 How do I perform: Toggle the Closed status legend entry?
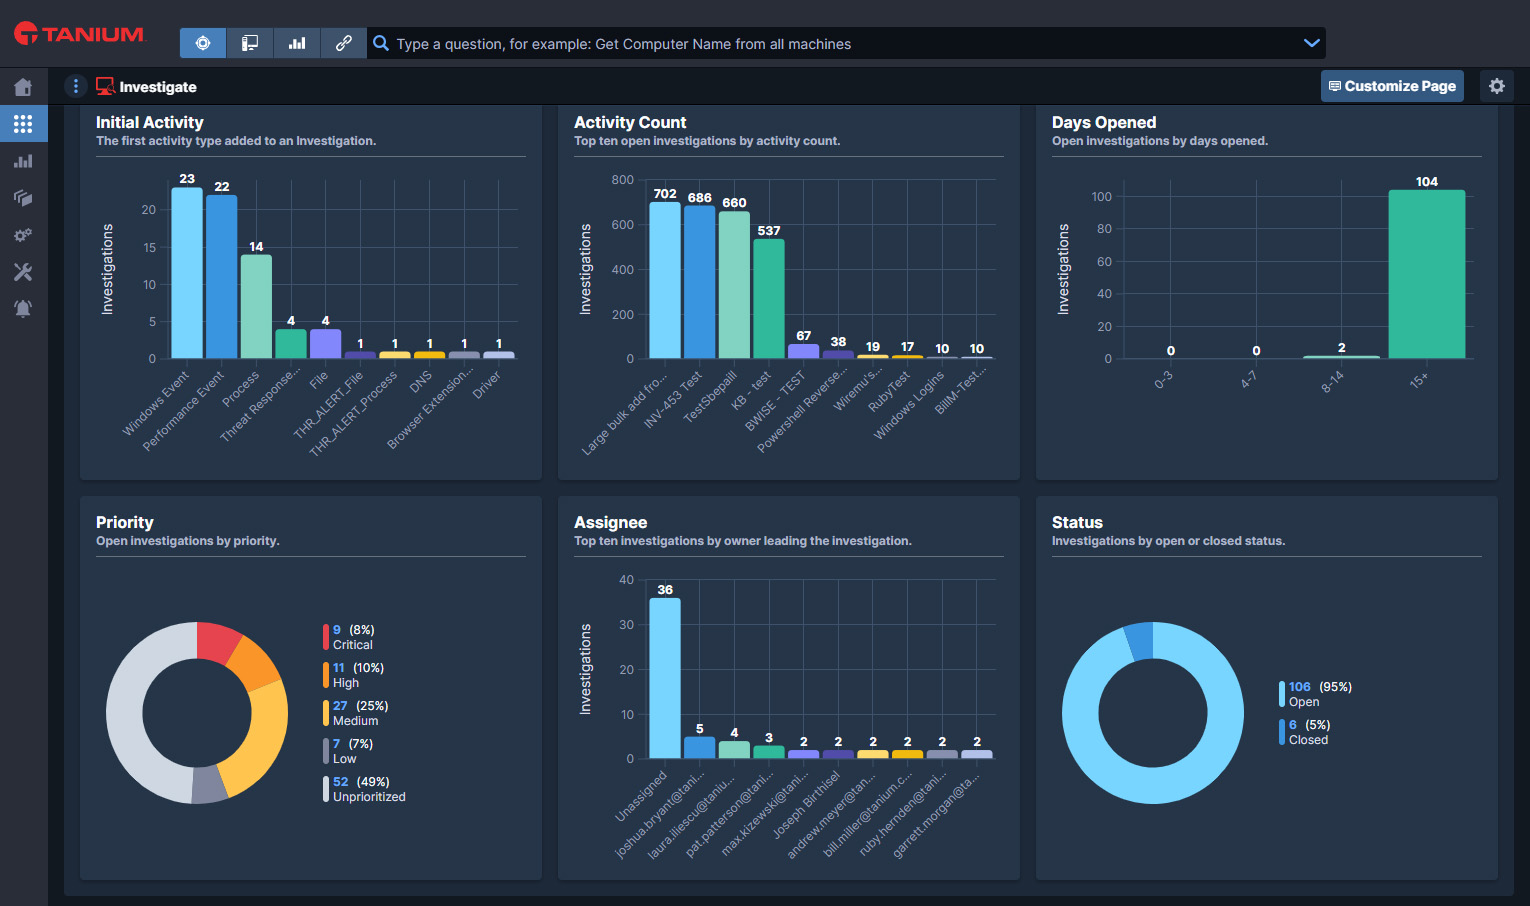point(1304,732)
